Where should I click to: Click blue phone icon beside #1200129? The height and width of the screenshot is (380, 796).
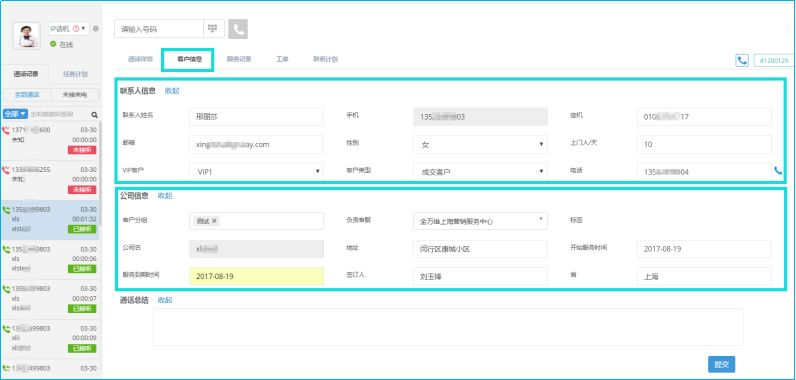[x=742, y=60]
